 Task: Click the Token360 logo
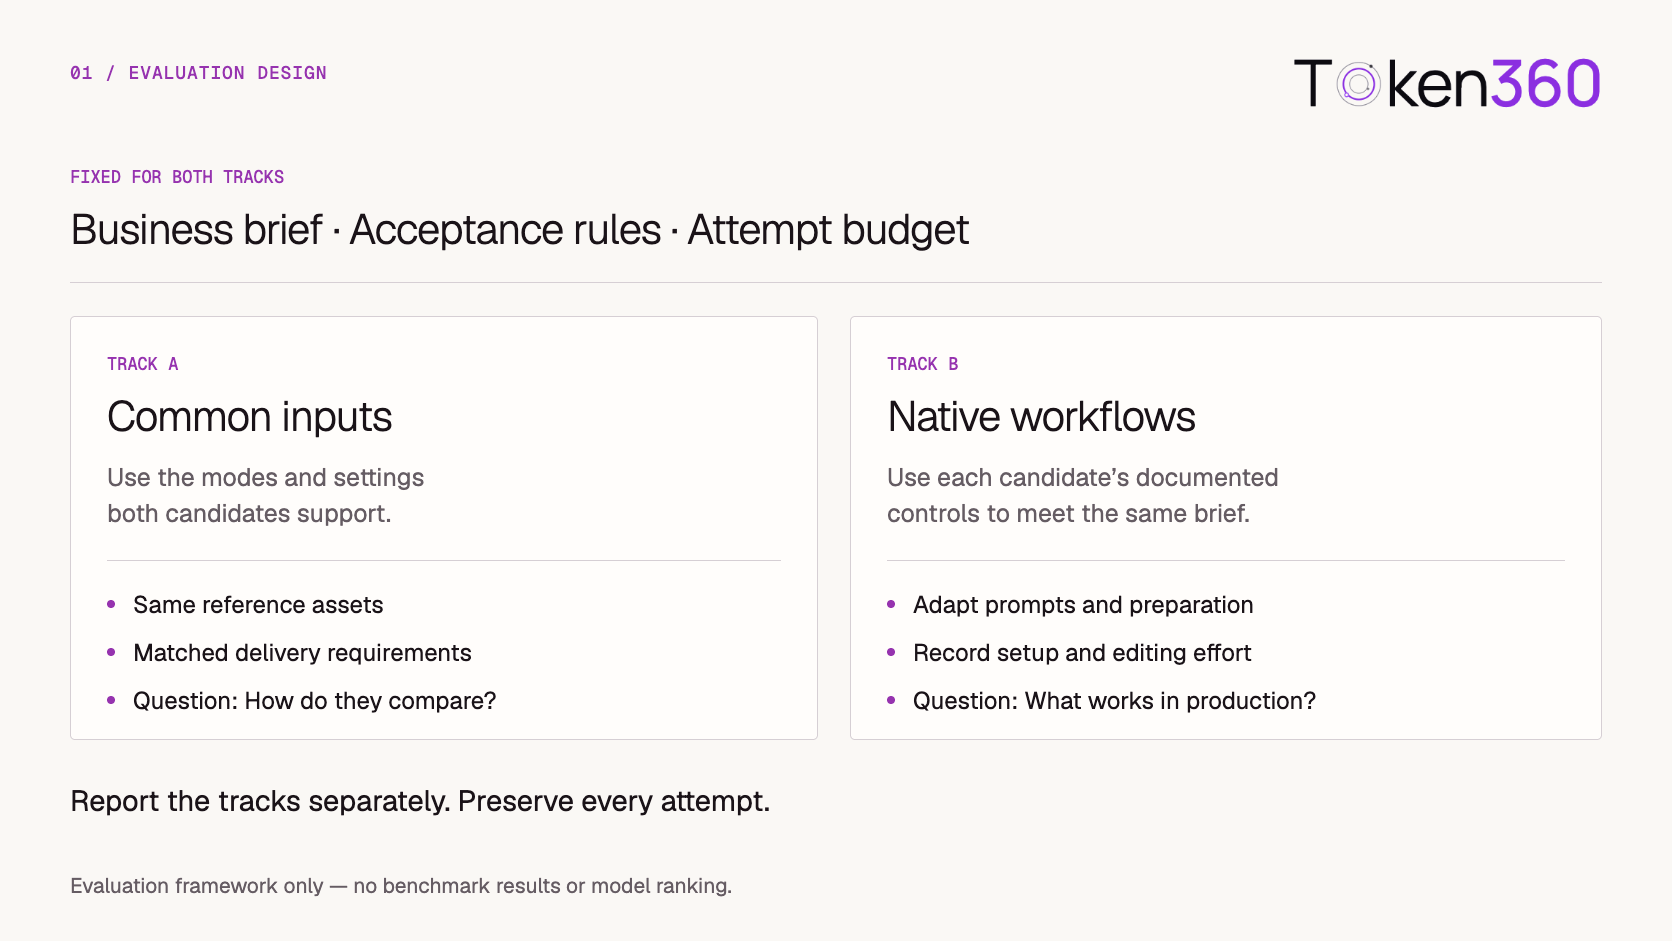tap(1447, 83)
